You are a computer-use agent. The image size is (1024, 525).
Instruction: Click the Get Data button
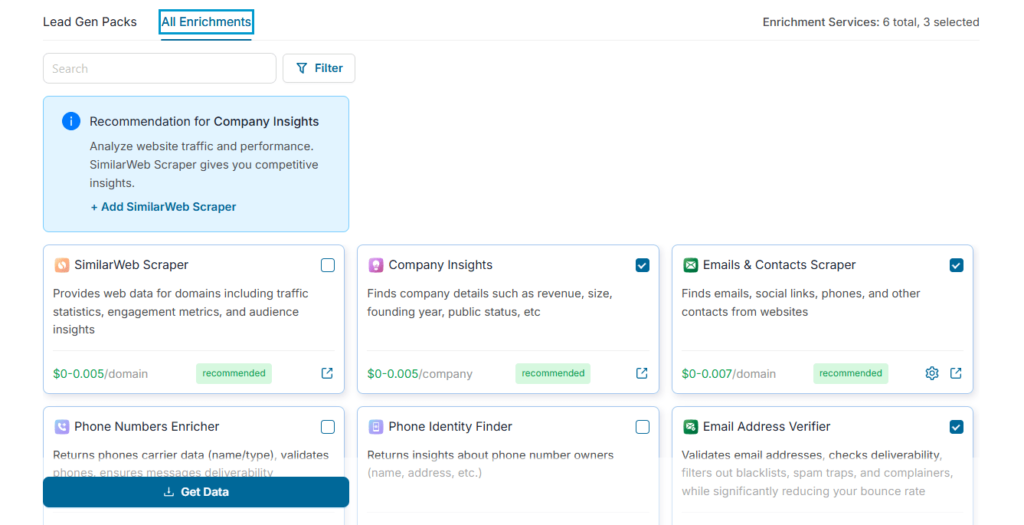point(196,492)
